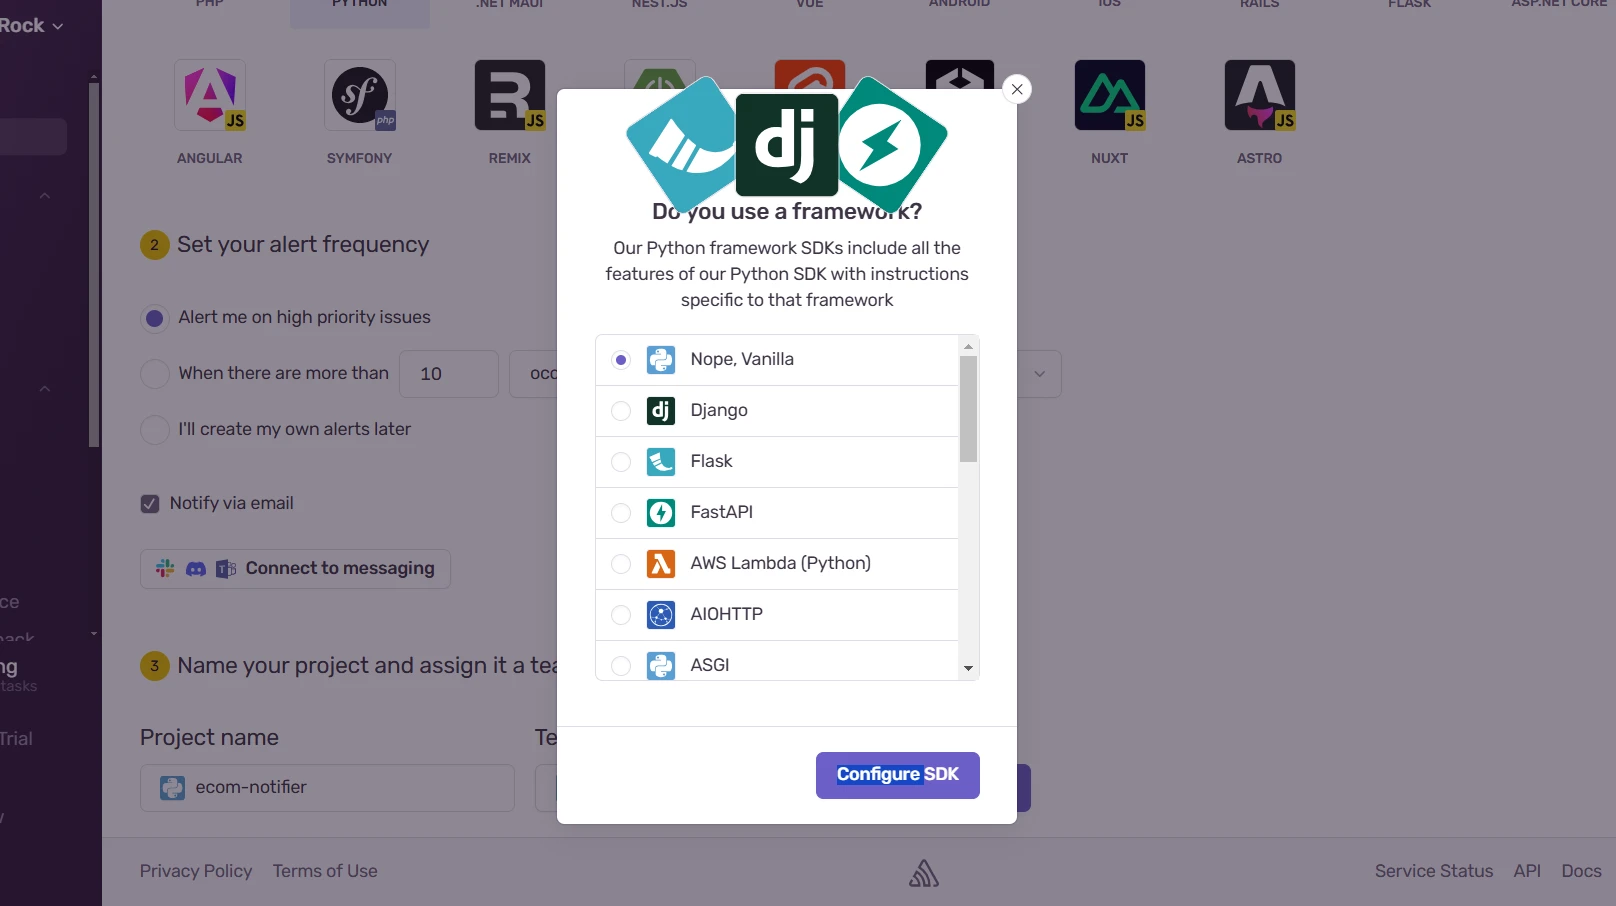This screenshot has height=906, width=1616.
Task: Pick the Remix platform icon
Action: [509, 96]
